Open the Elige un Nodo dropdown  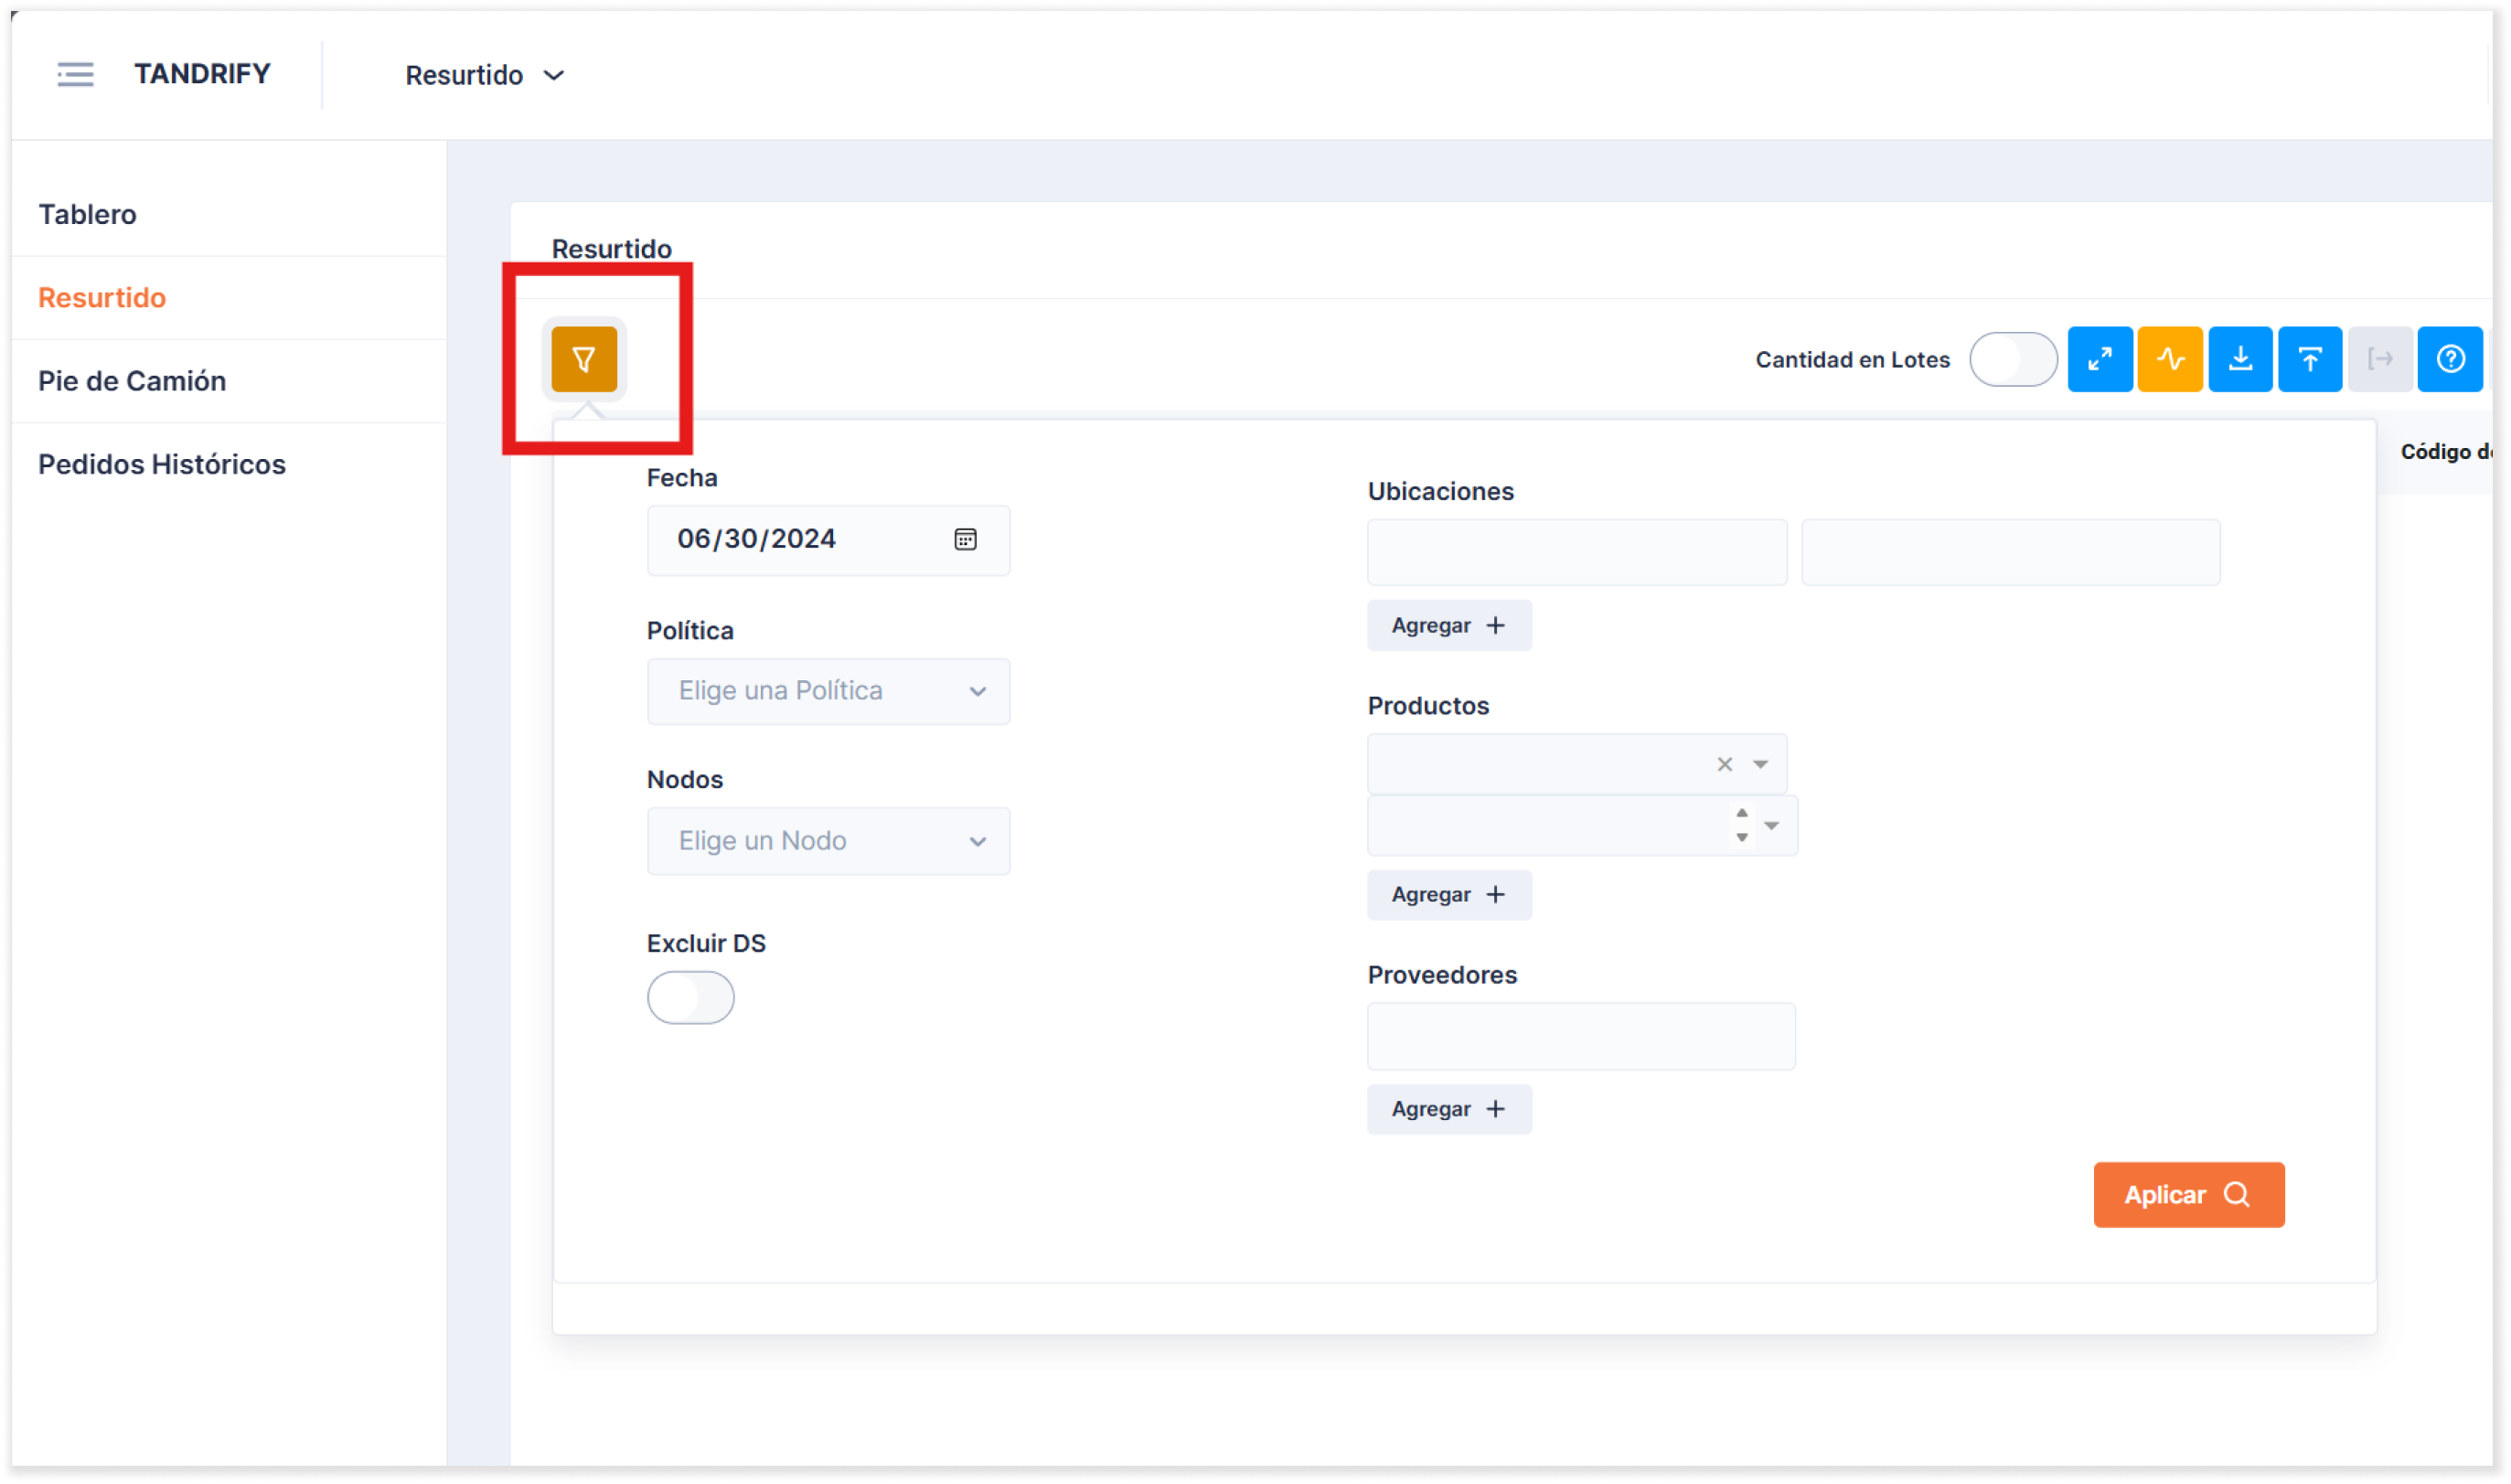[x=828, y=841]
